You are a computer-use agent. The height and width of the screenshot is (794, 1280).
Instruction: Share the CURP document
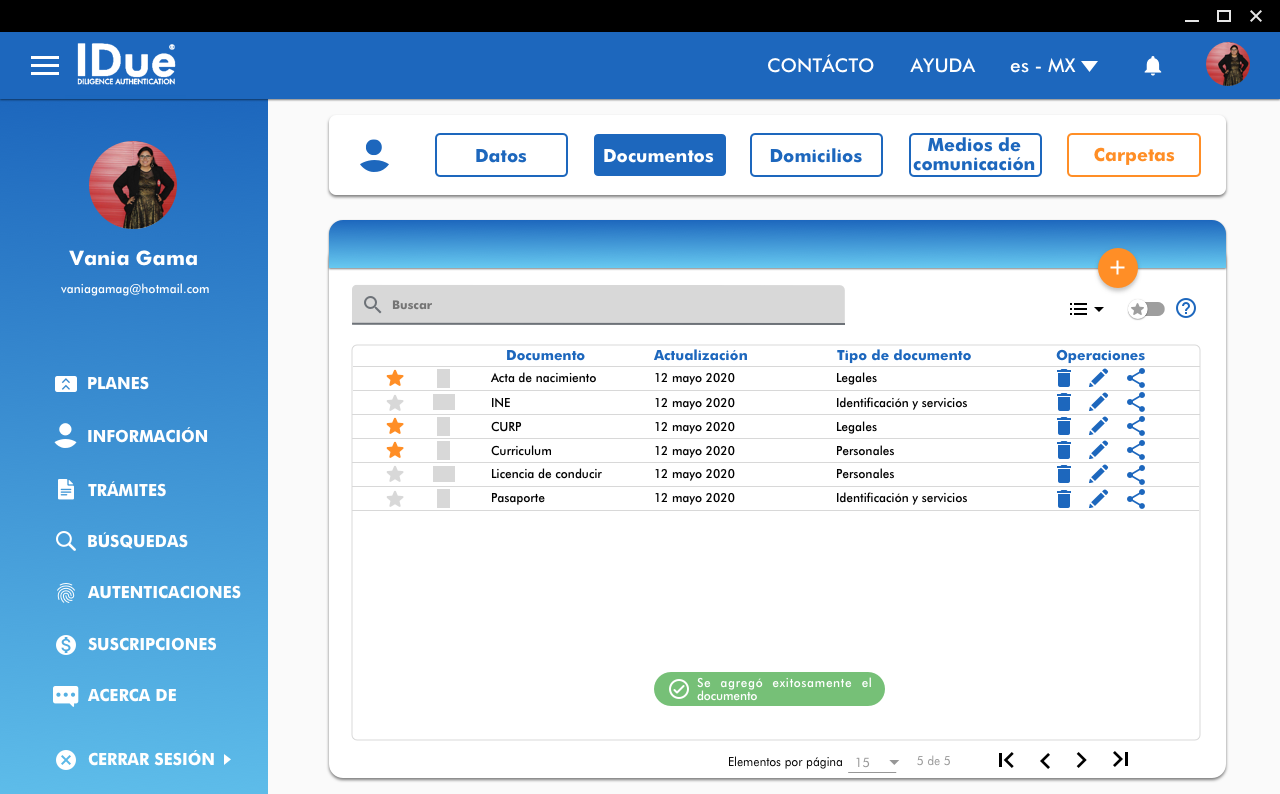click(x=1135, y=426)
